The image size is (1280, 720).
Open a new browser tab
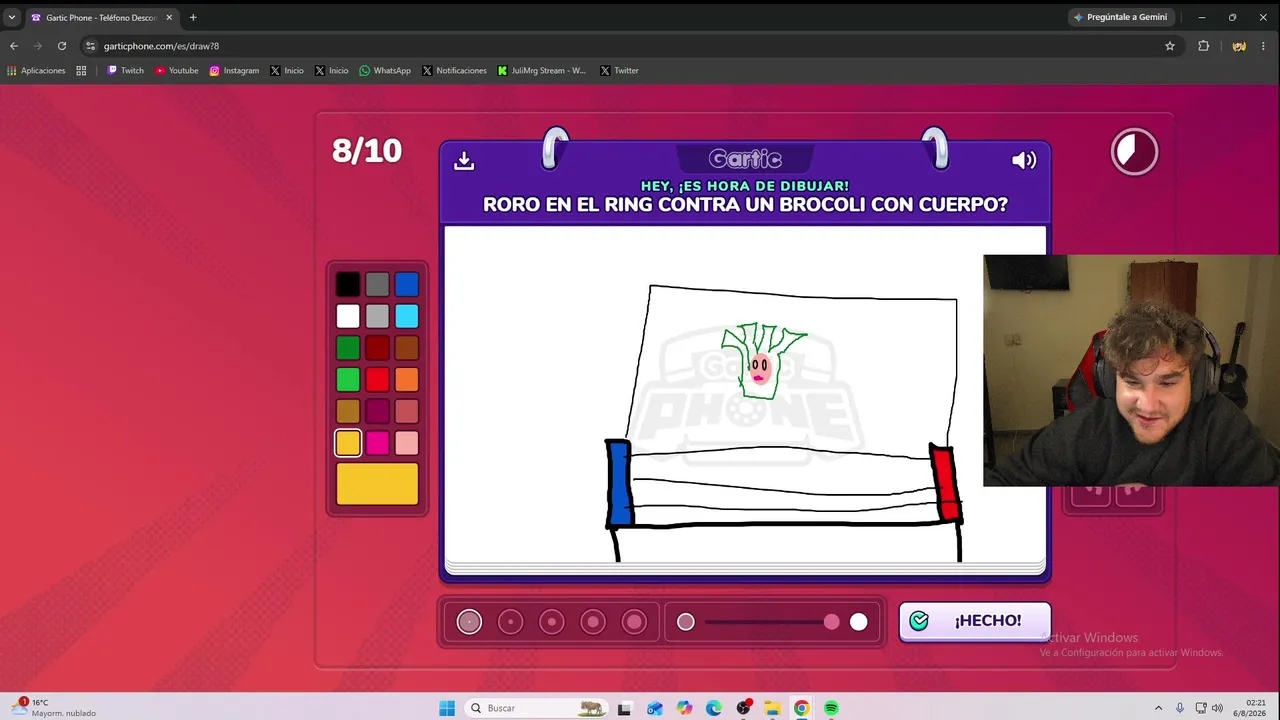click(193, 17)
